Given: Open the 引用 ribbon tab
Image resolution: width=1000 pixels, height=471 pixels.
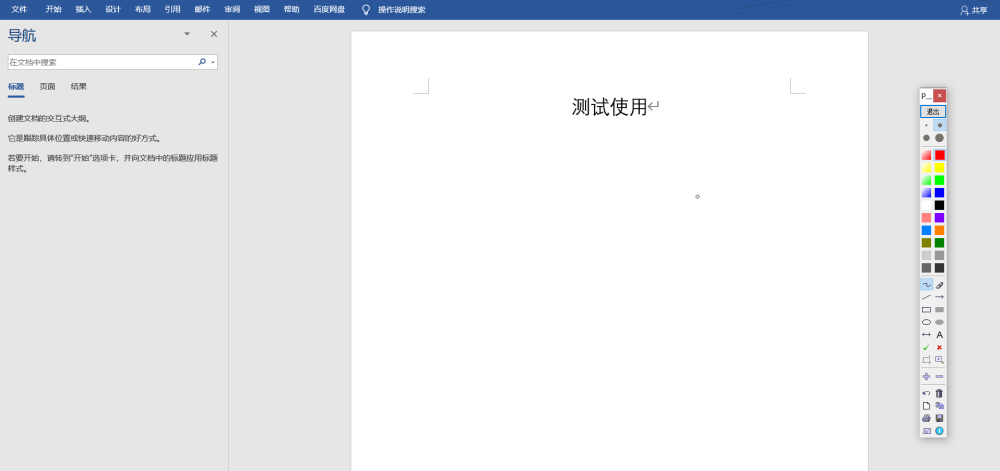Looking at the screenshot, I should (x=172, y=10).
